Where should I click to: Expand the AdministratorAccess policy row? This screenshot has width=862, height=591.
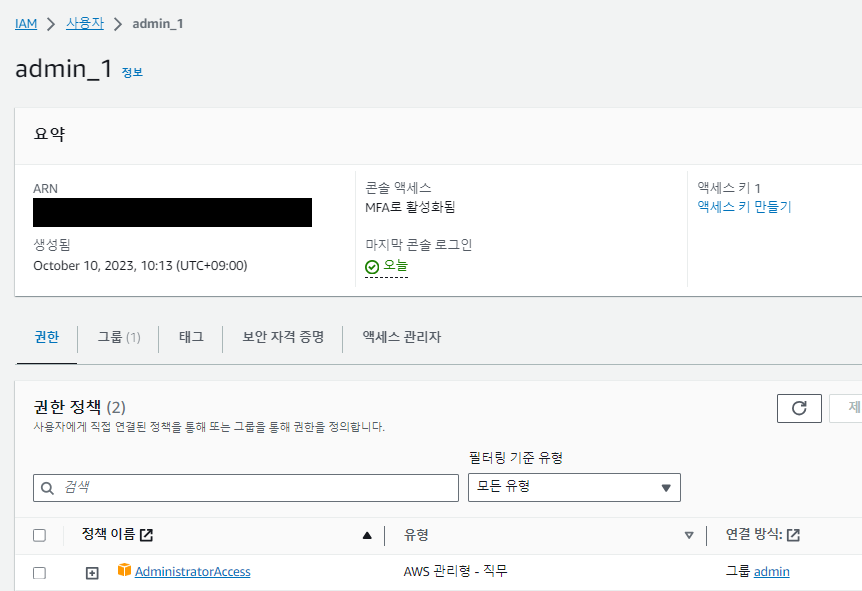click(92, 573)
